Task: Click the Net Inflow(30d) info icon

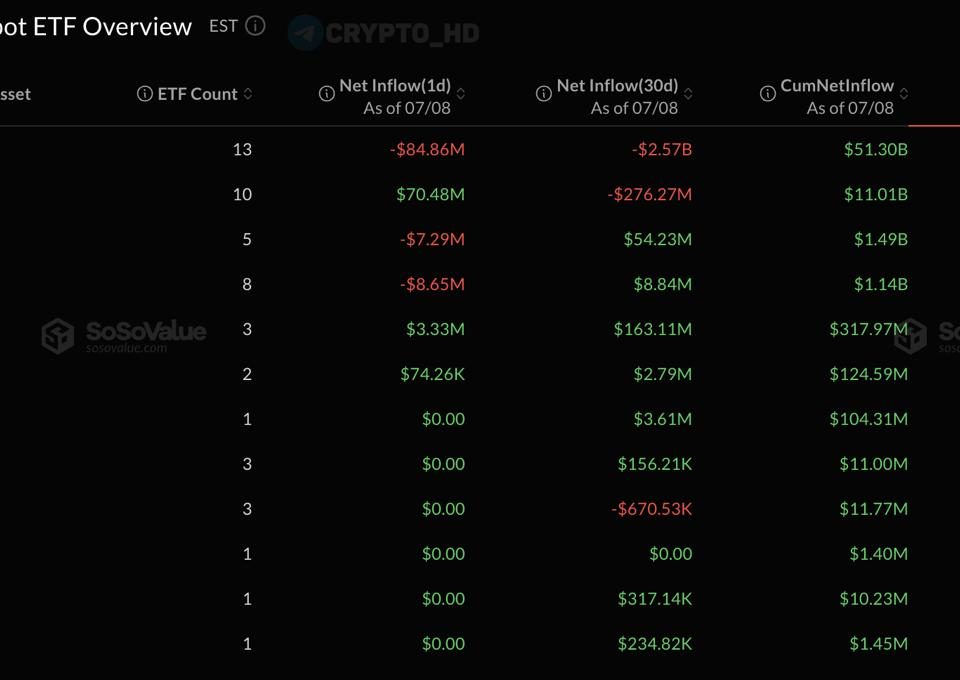Action: (544, 94)
